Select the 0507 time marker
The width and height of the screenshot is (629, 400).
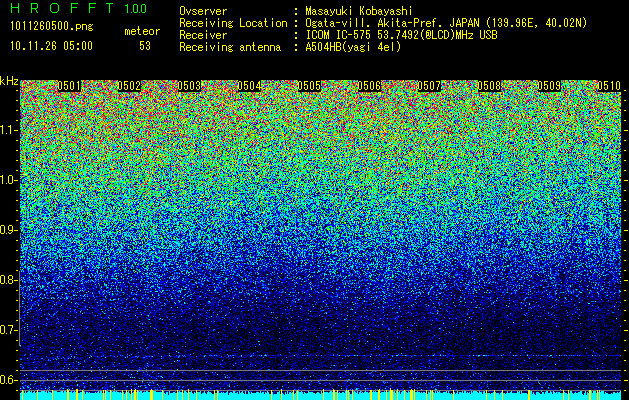click(429, 86)
